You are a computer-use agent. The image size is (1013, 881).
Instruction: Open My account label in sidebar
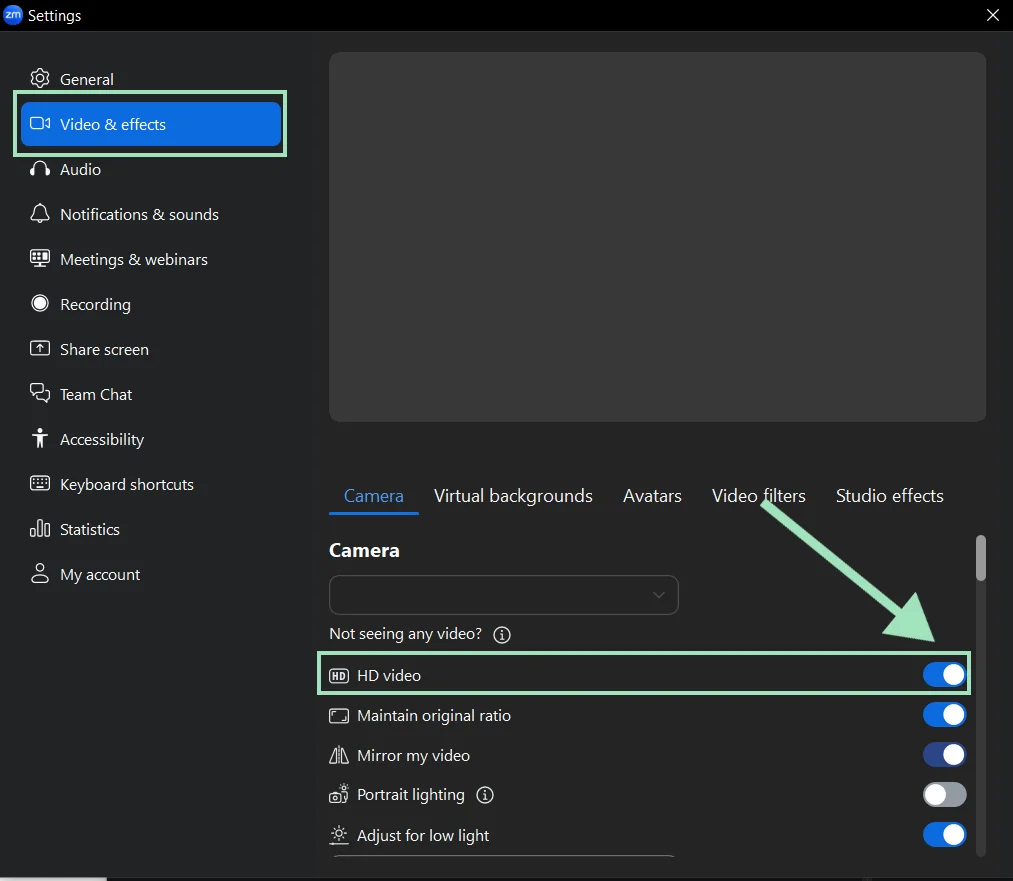pyautogui.click(x=99, y=575)
